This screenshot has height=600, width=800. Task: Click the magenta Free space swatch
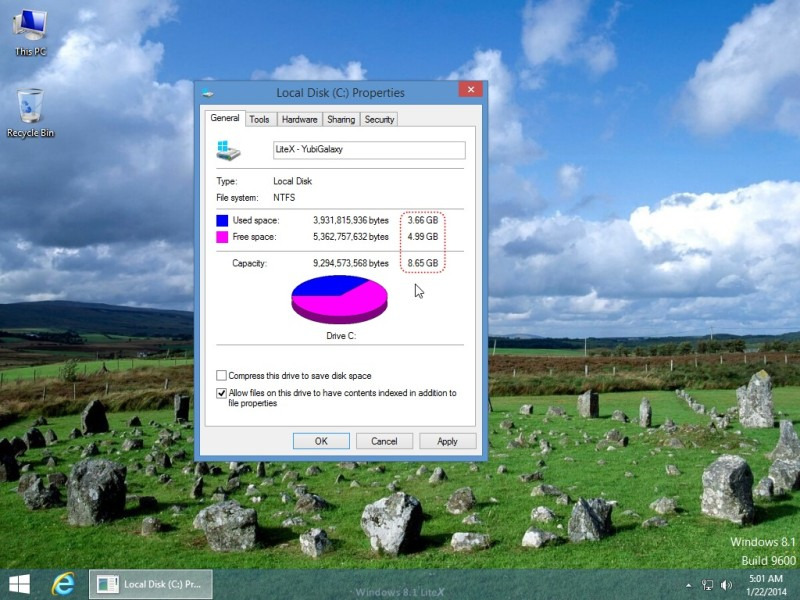[x=222, y=237]
